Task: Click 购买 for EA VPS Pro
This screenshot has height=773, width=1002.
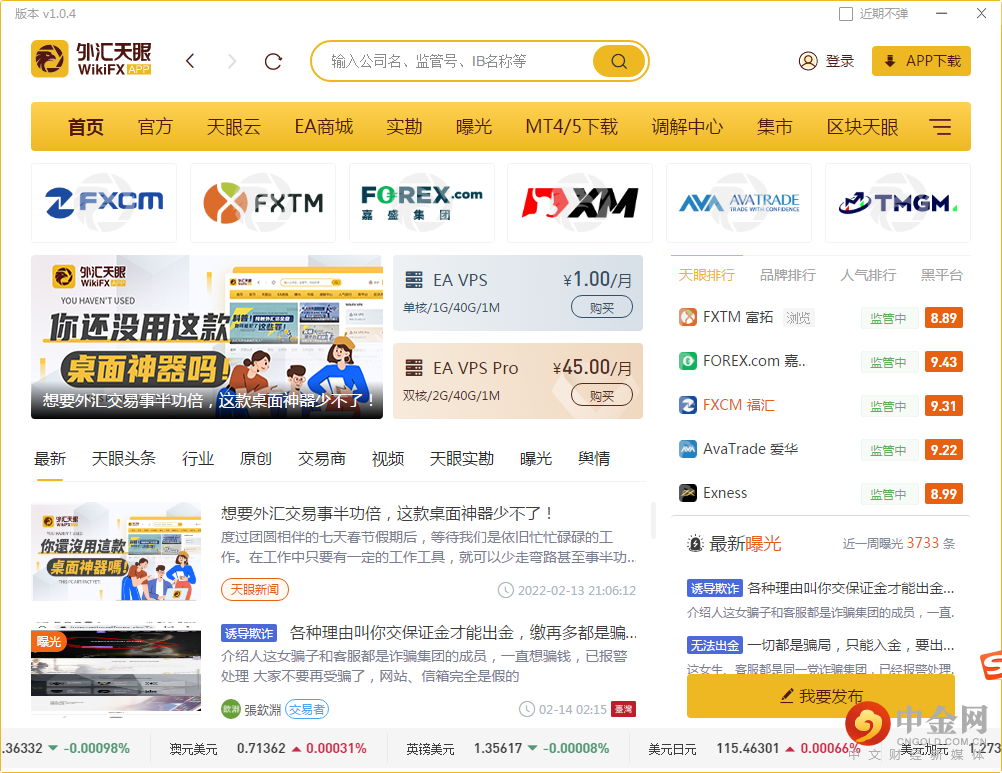Action: pyautogui.click(x=602, y=395)
